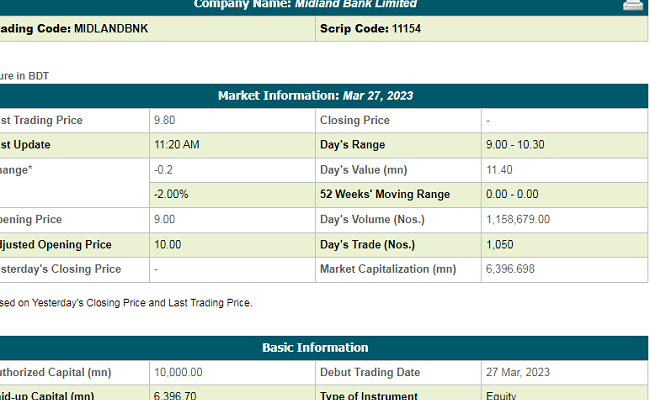Click the Day's Volume value 1,158,679.00

click(x=518, y=219)
